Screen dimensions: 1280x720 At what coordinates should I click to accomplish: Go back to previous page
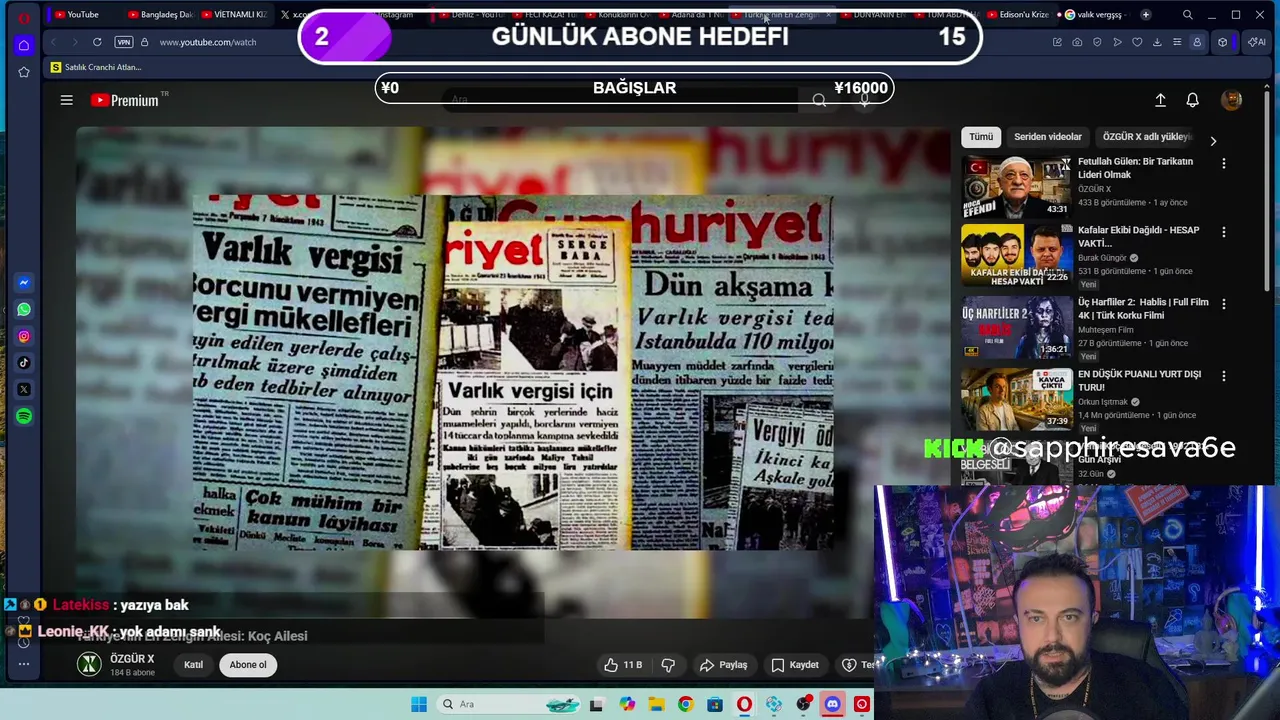click(53, 42)
